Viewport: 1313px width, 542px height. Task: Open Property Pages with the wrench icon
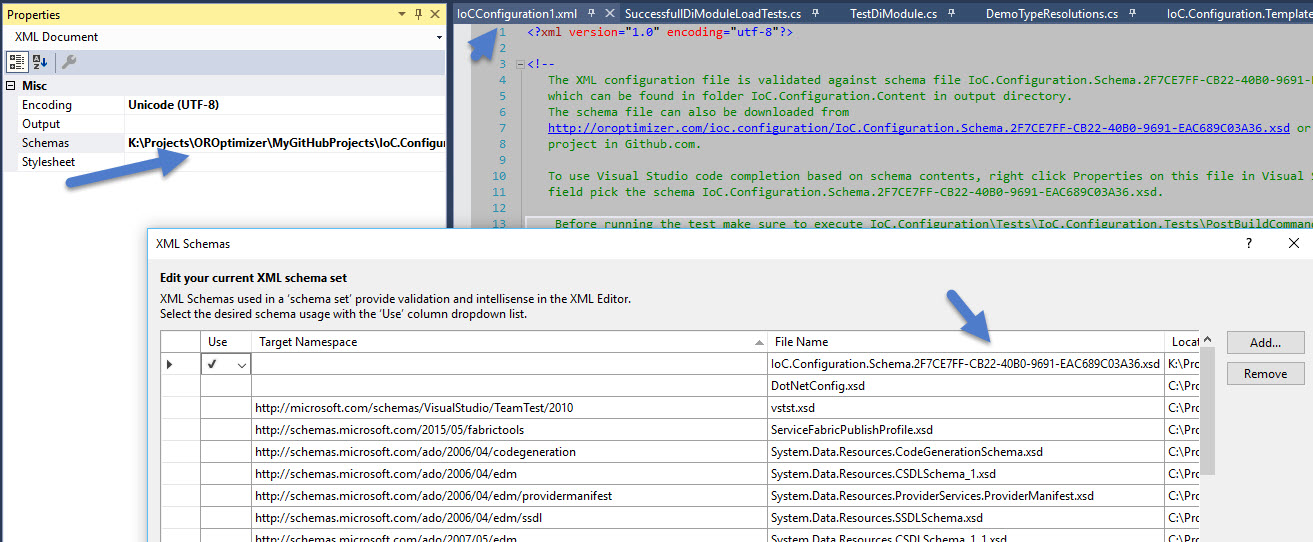69,62
